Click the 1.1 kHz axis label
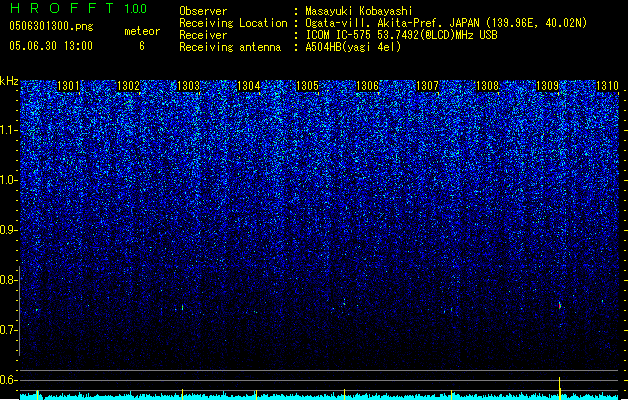 (x=9, y=130)
